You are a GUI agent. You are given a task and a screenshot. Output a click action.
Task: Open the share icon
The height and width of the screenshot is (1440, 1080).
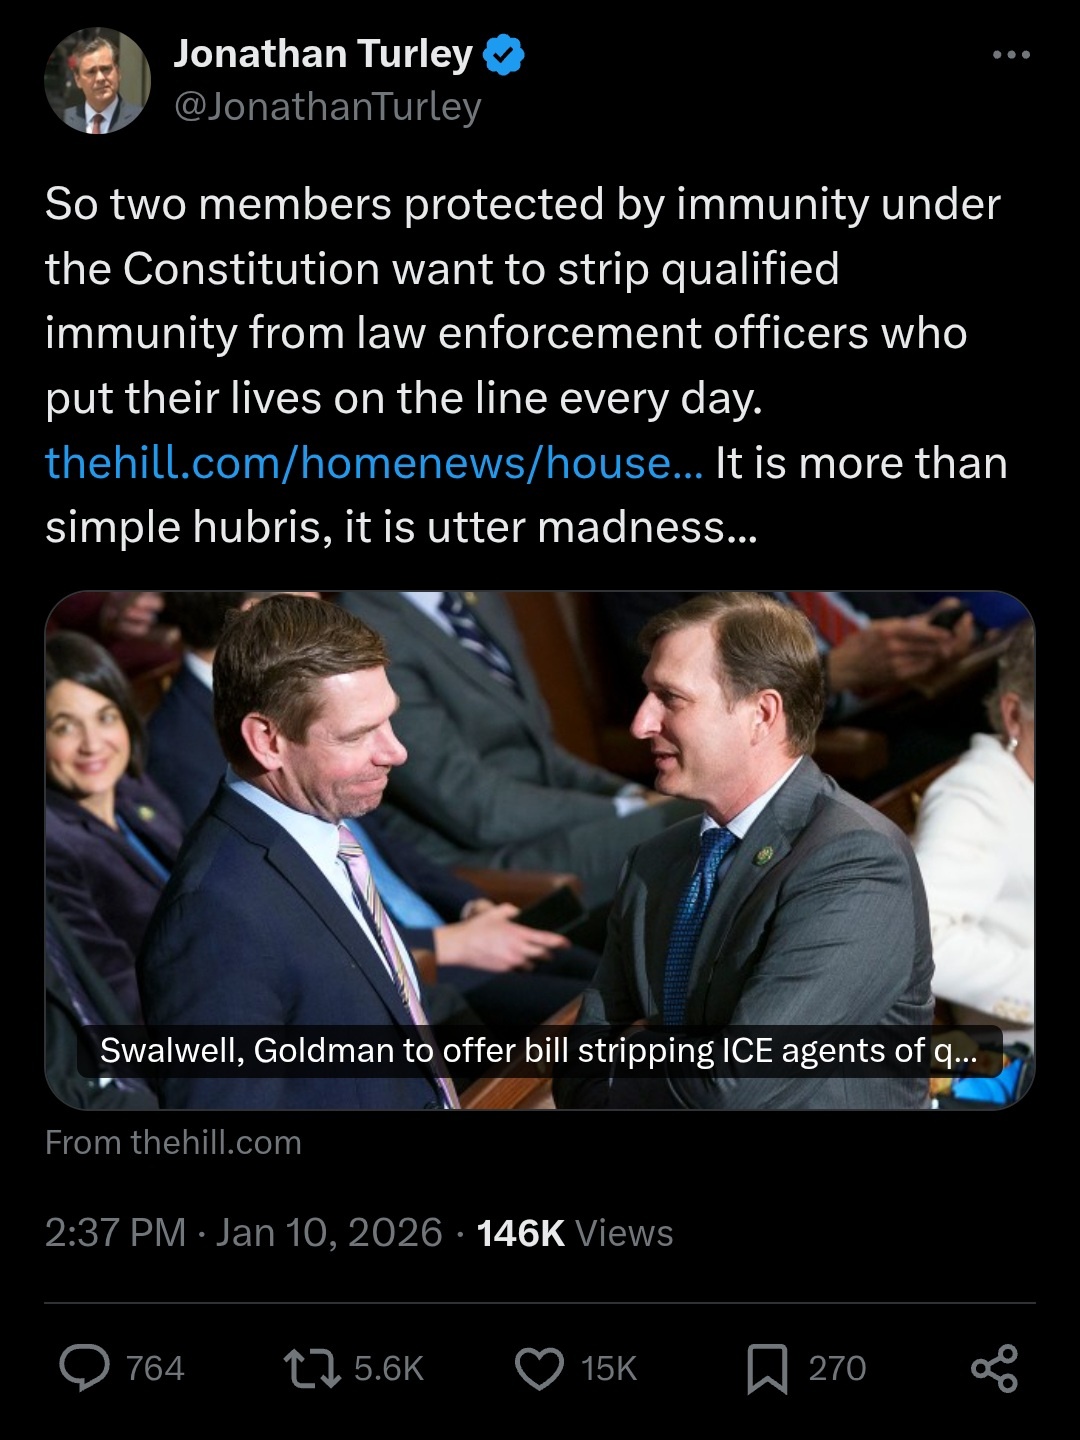(994, 1368)
